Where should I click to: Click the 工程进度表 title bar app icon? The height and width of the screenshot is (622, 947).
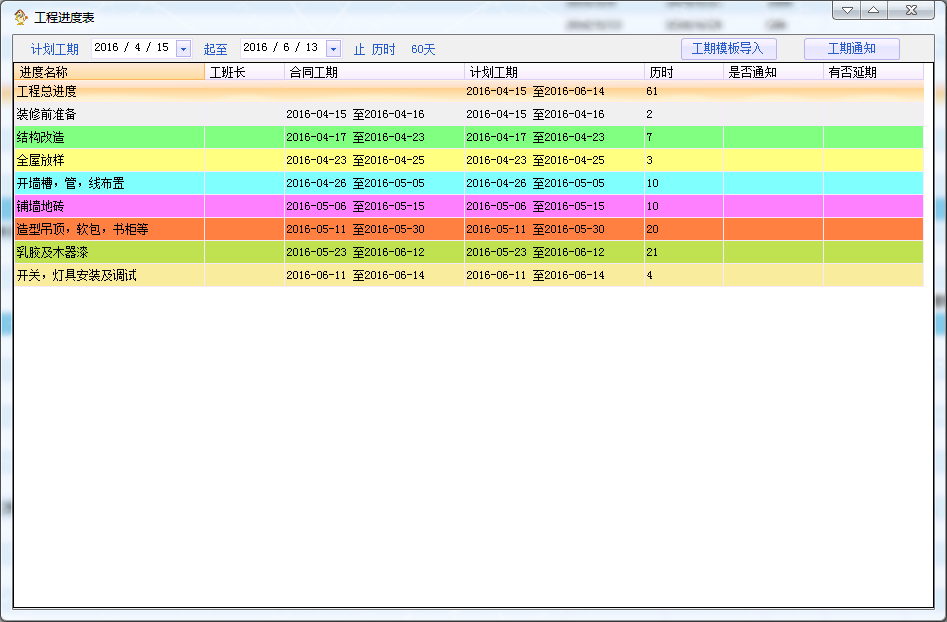tap(20, 17)
